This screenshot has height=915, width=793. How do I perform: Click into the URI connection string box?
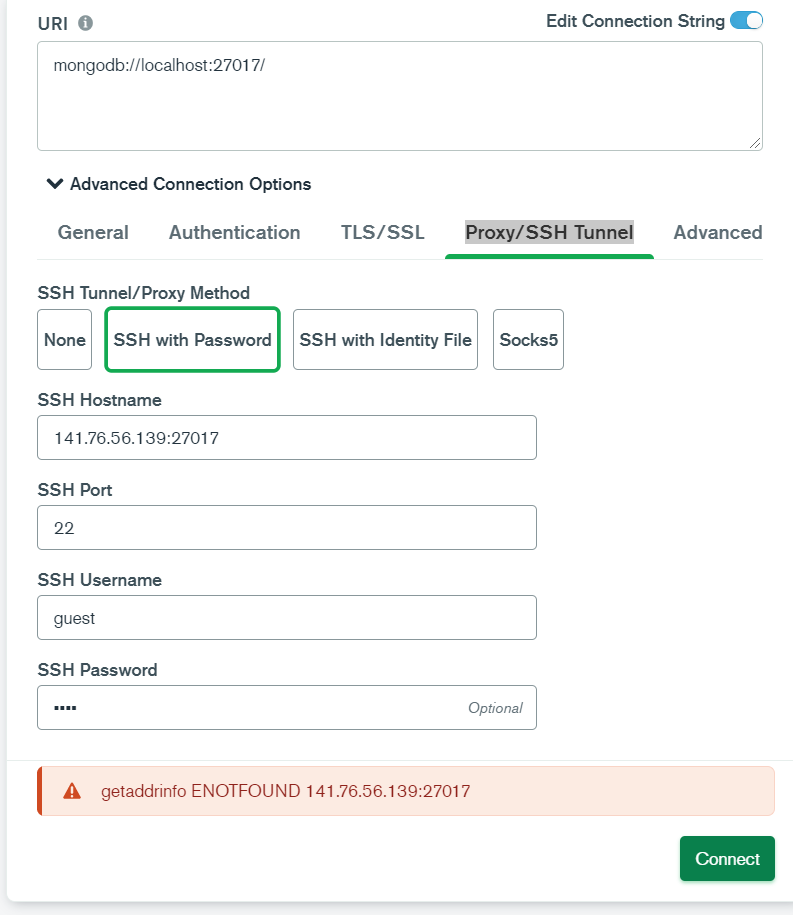tap(399, 96)
